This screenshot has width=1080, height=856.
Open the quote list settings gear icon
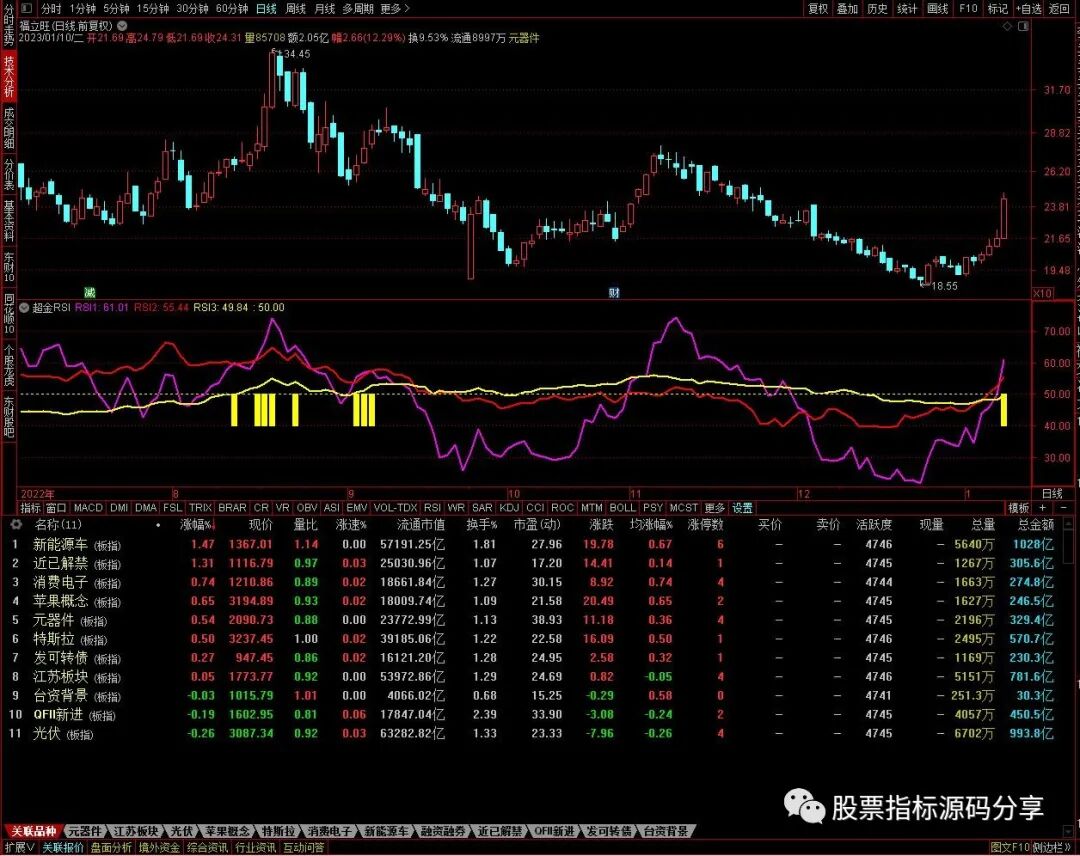pos(15,525)
